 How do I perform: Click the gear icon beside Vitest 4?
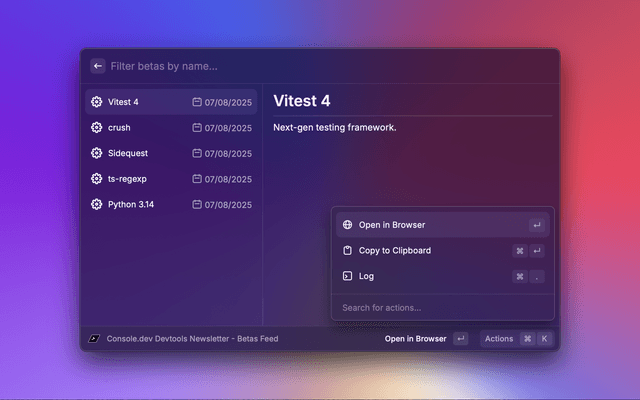click(96, 102)
